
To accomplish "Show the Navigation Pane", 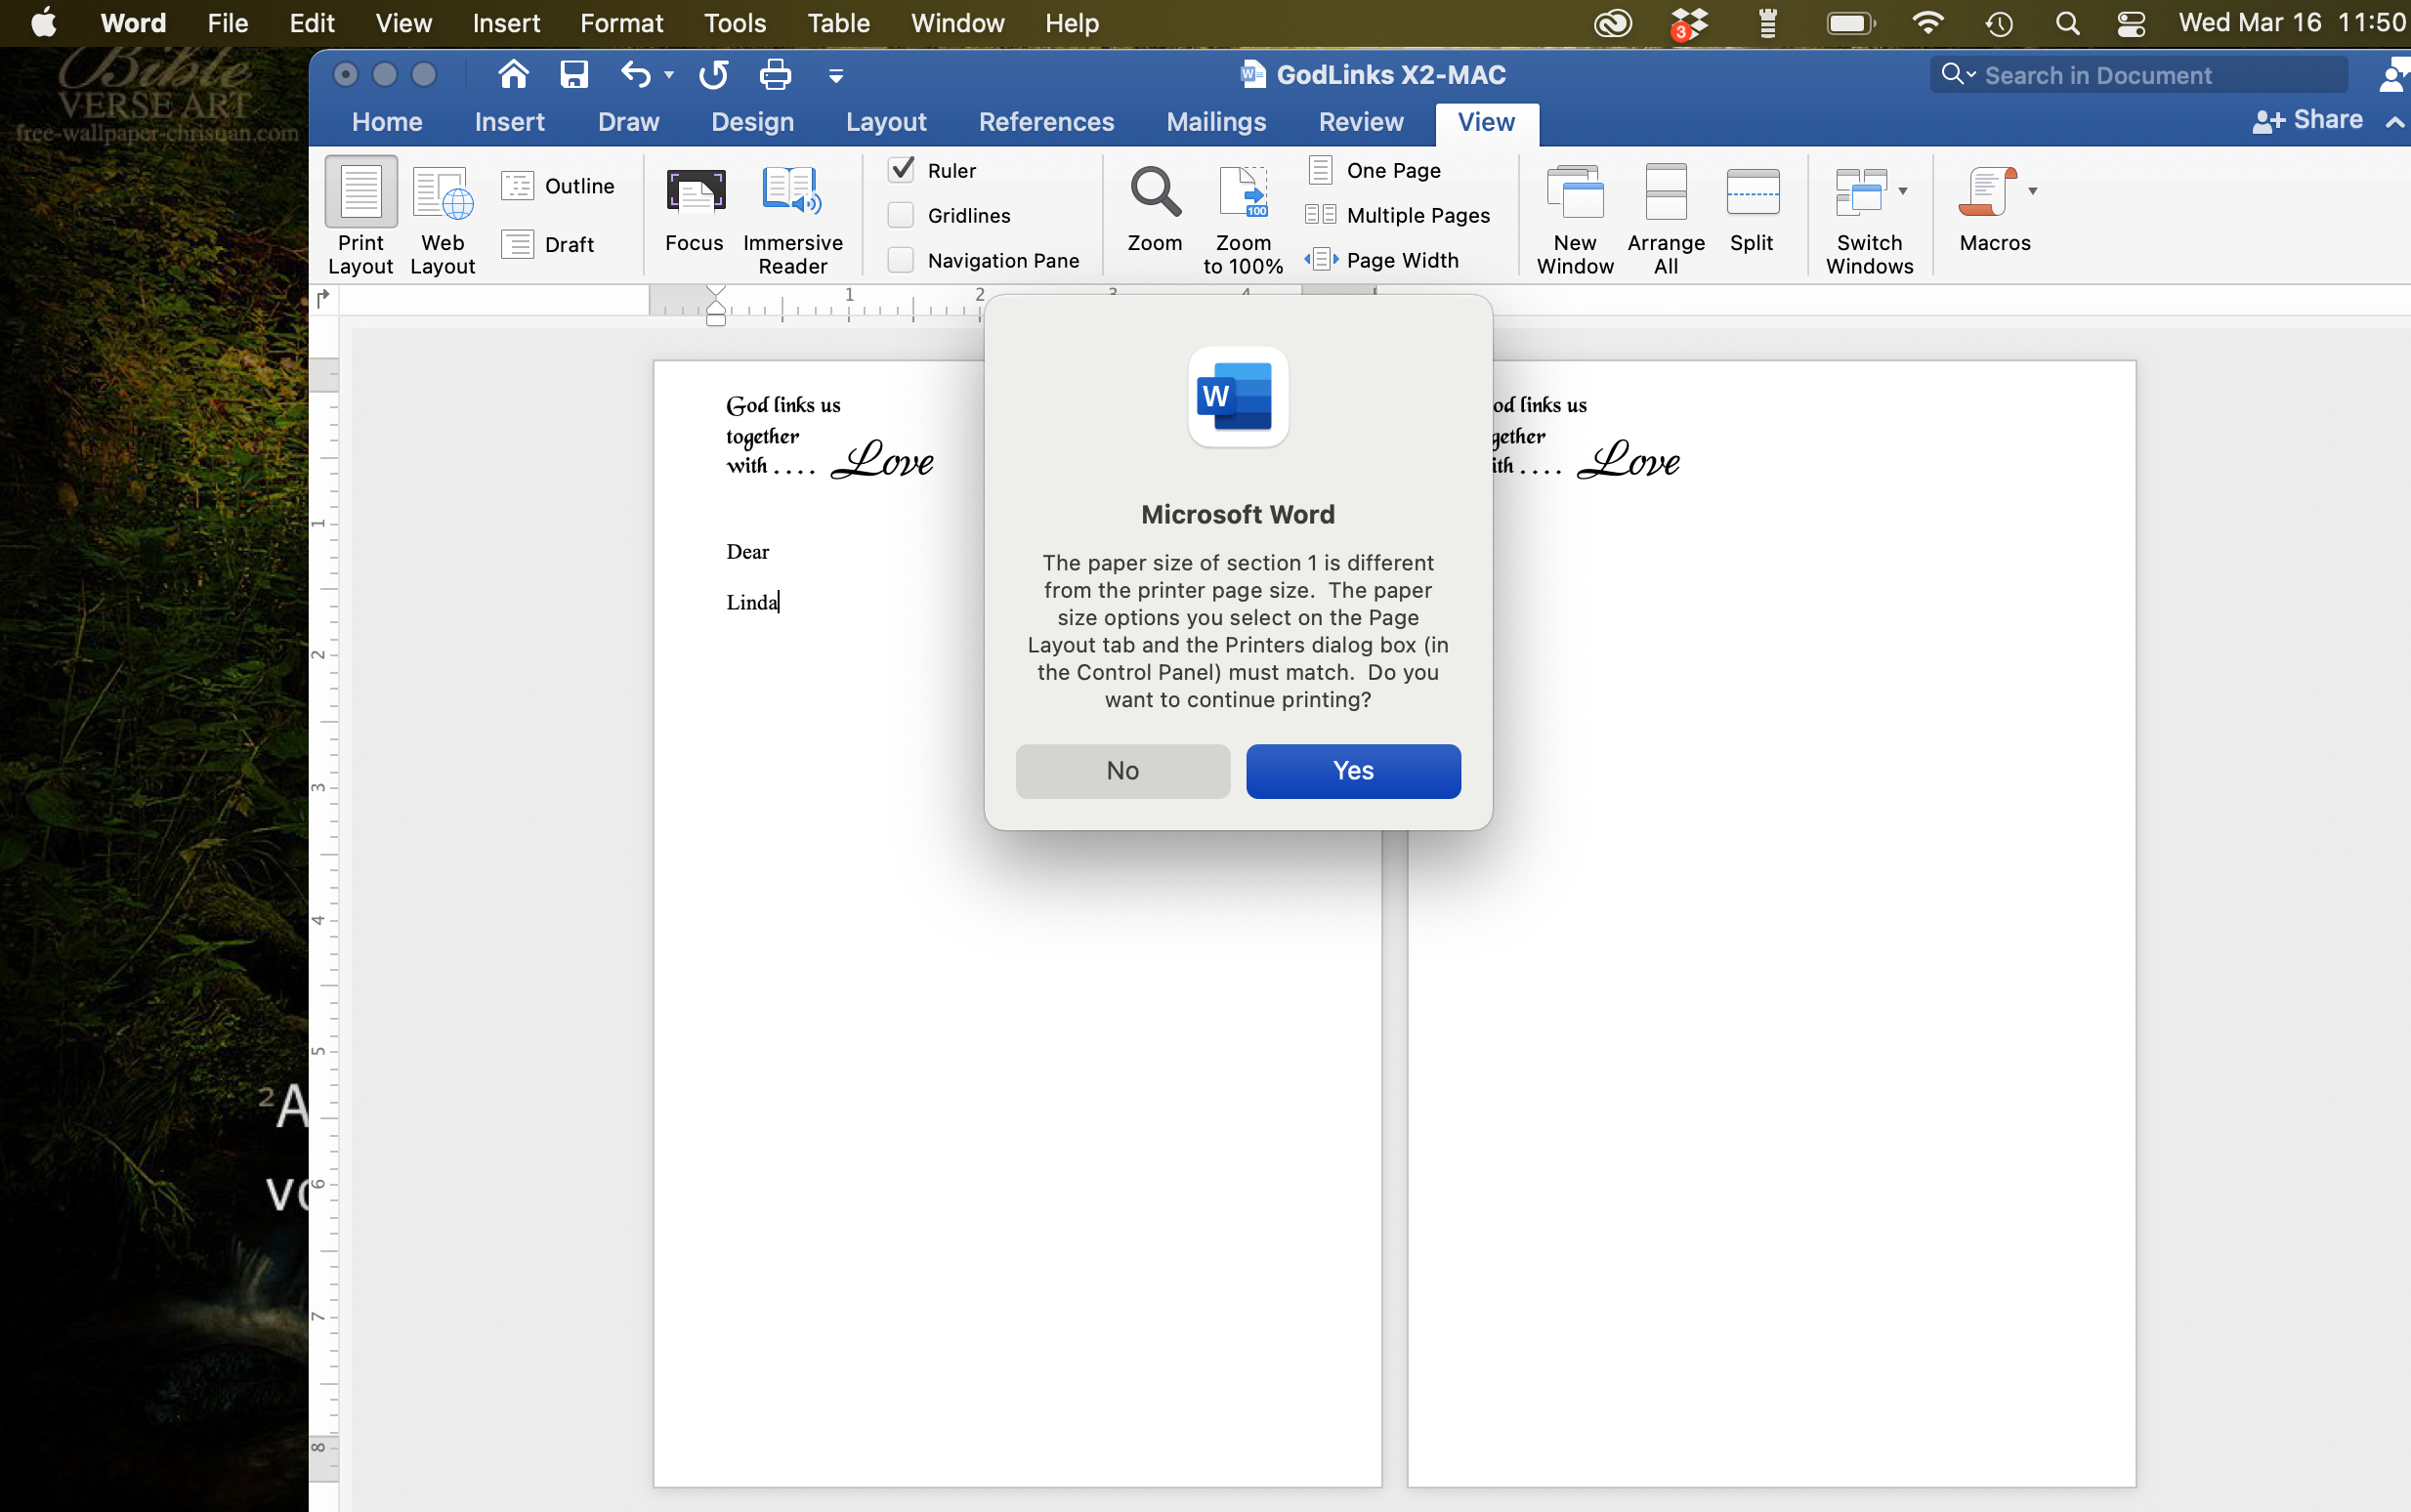I will [x=902, y=259].
